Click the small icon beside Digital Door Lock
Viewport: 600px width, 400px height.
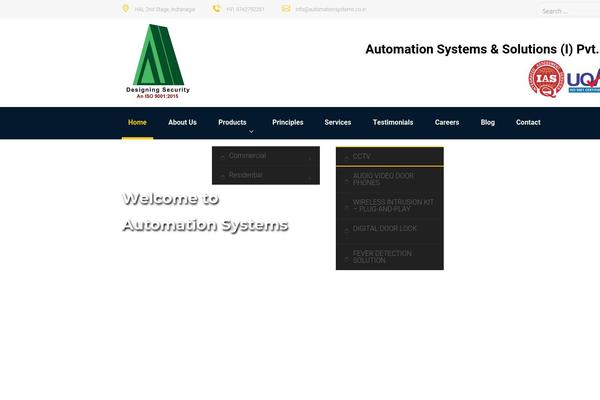346,230
